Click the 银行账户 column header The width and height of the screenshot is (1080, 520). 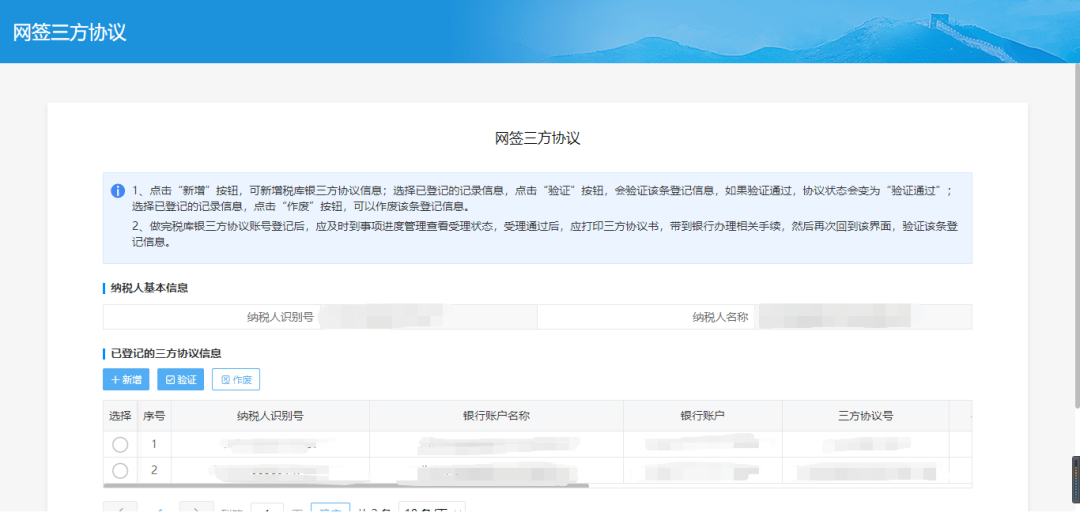(702, 416)
